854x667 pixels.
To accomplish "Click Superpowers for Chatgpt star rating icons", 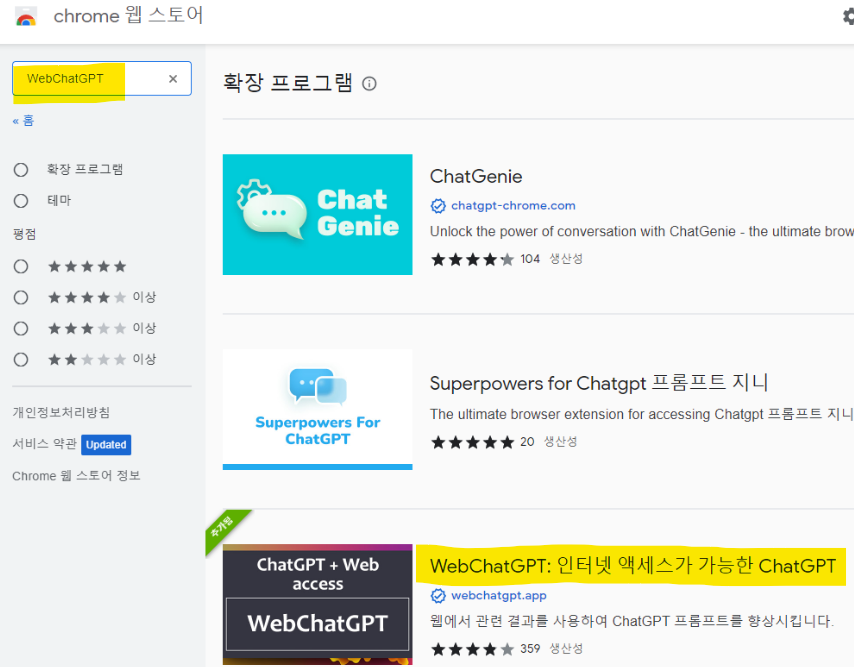I will point(472,442).
